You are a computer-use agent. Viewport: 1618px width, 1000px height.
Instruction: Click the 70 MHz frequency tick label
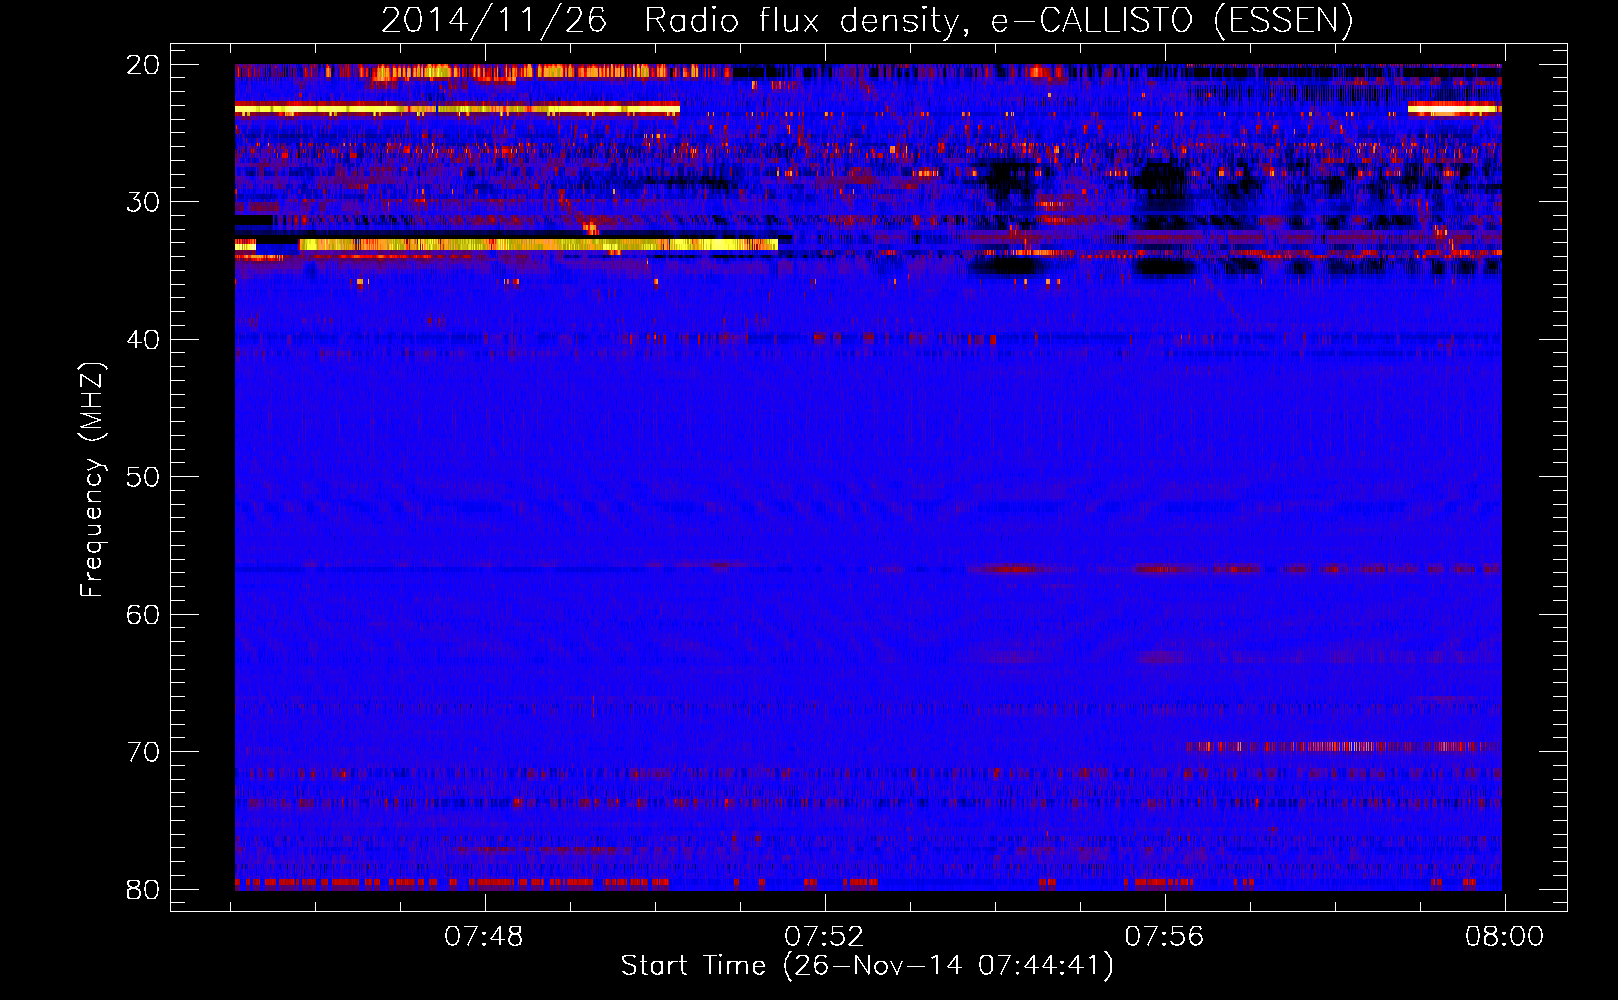point(143,752)
